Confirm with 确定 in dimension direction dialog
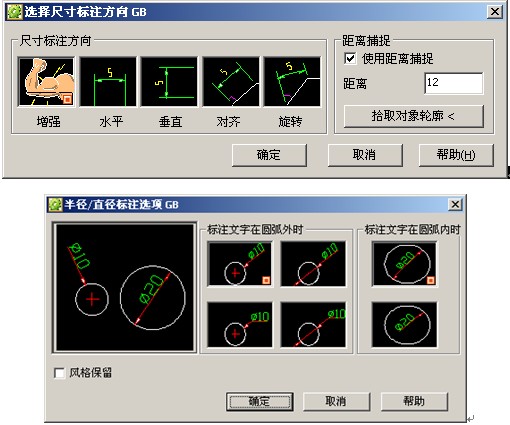Viewport: 510px width, 425px height. click(x=269, y=155)
